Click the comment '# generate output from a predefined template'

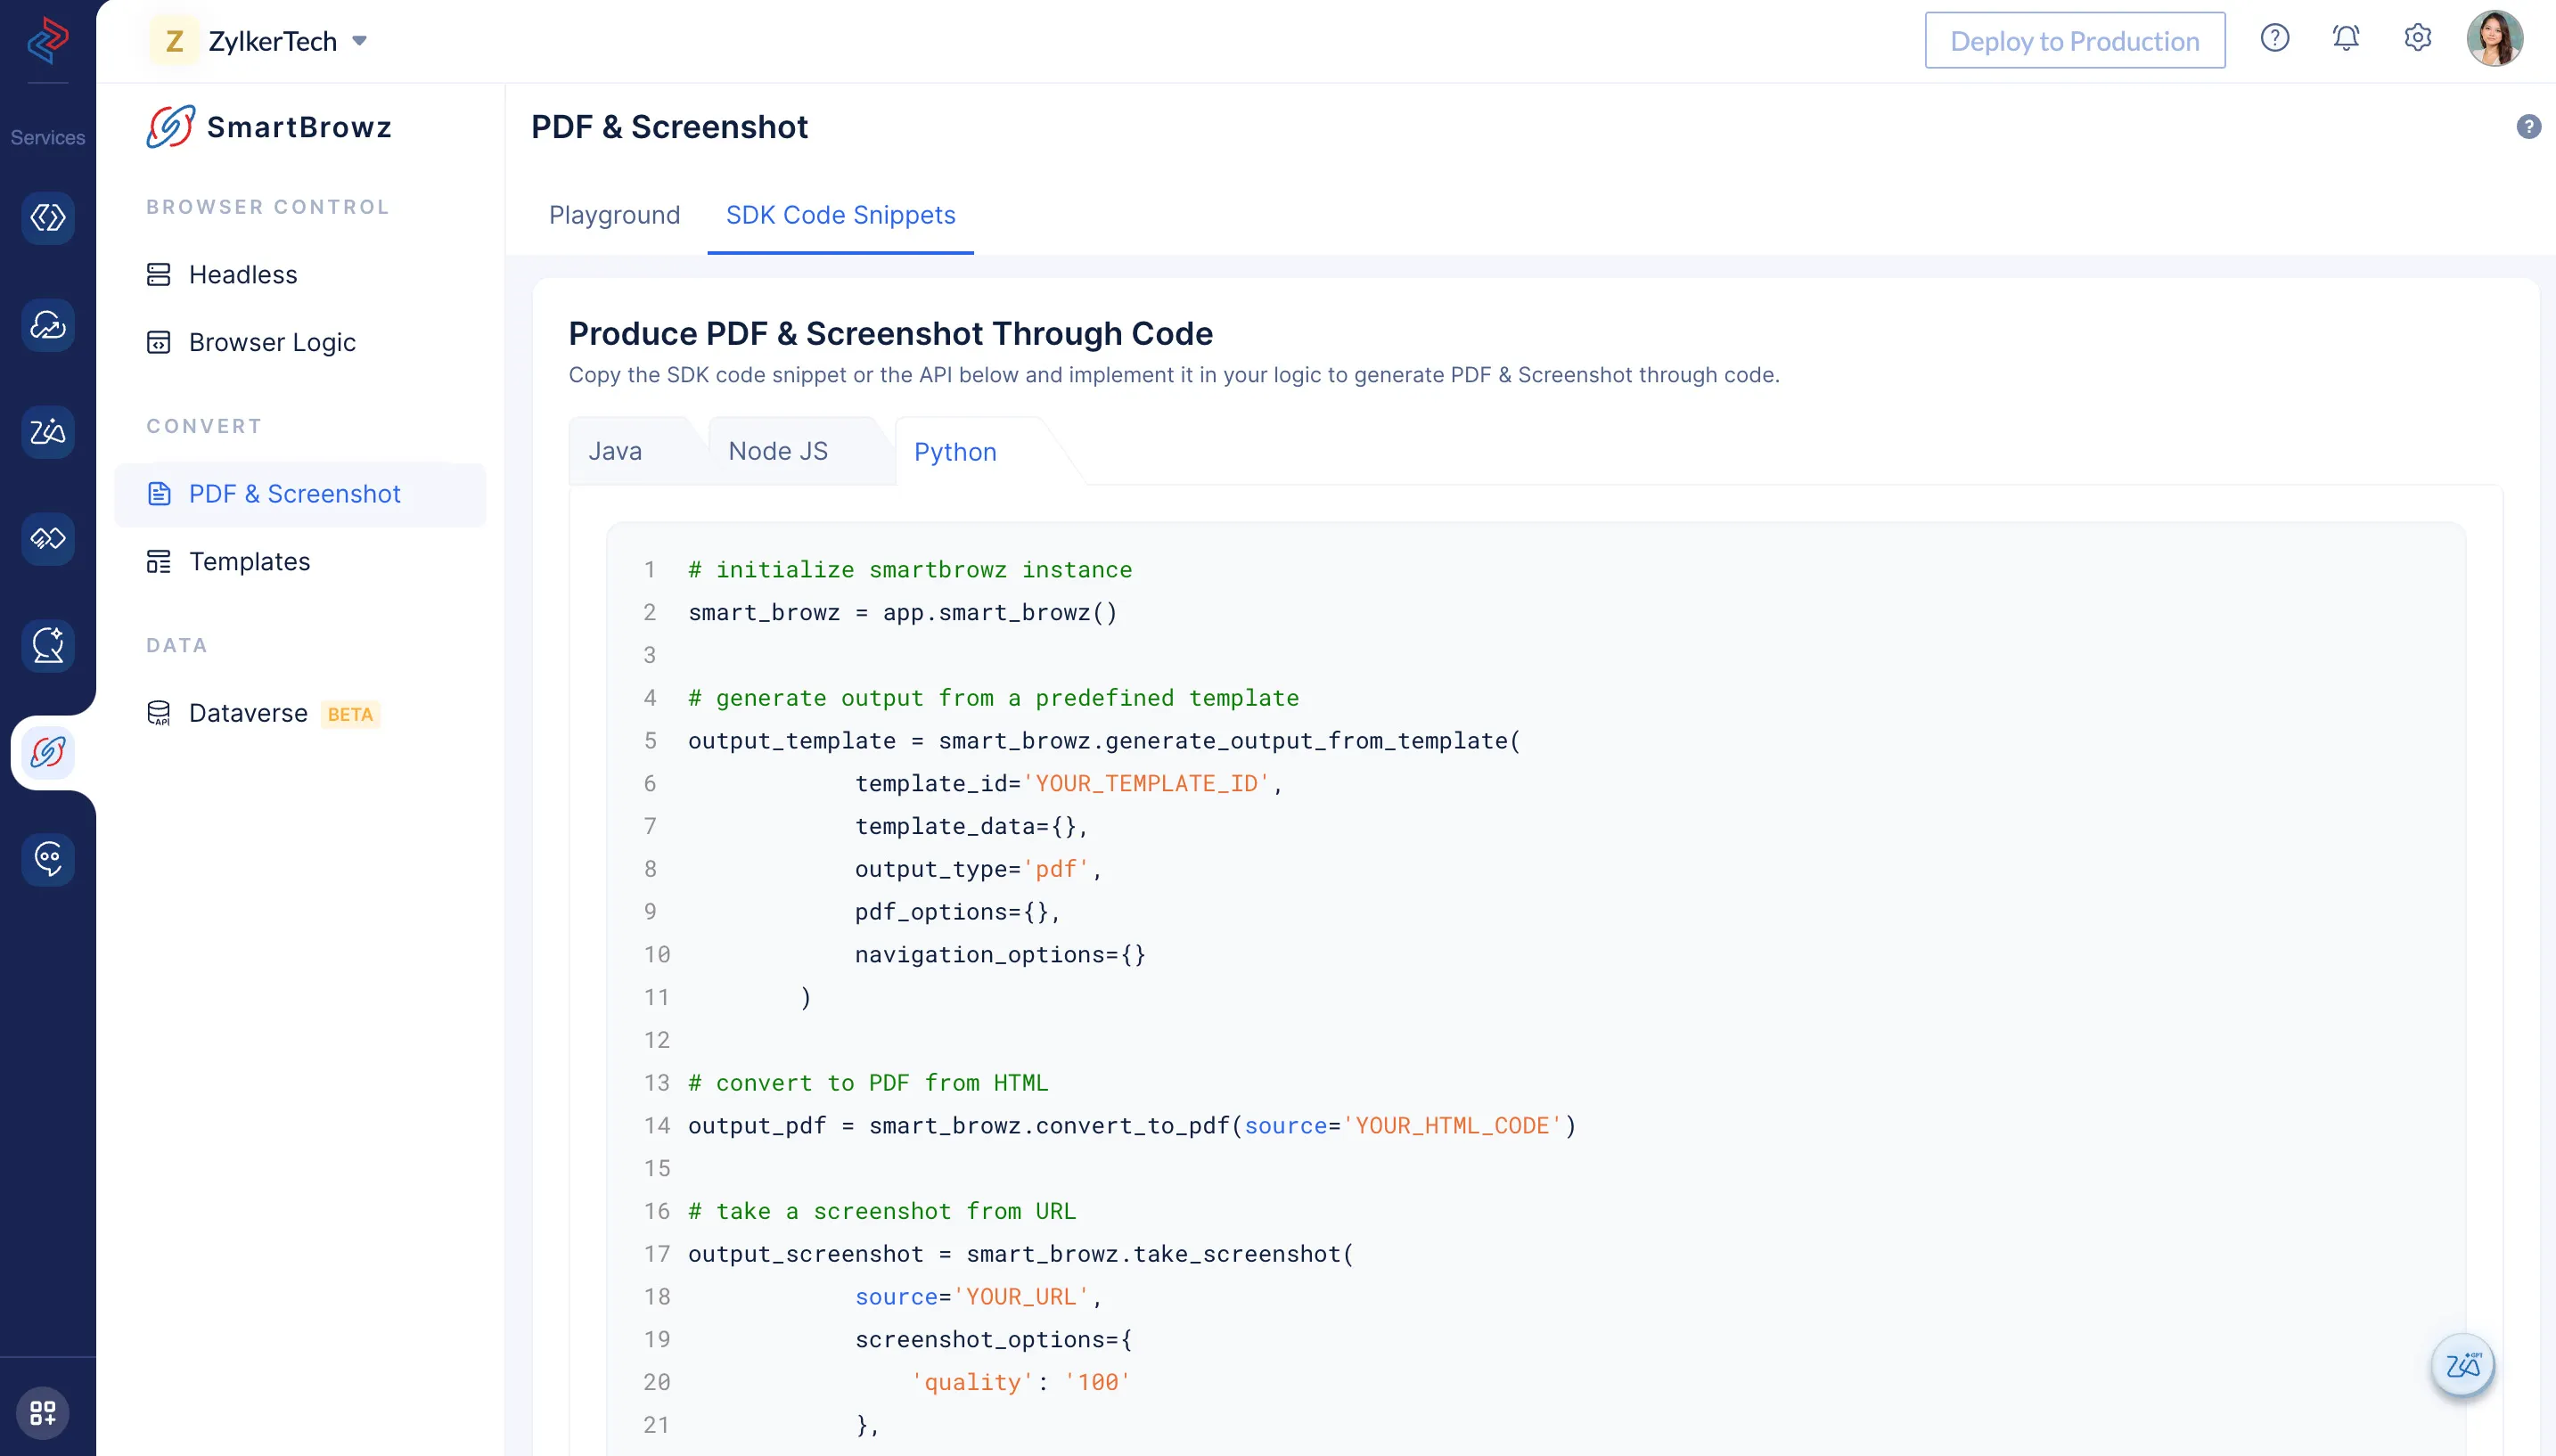click(x=993, y=698)
